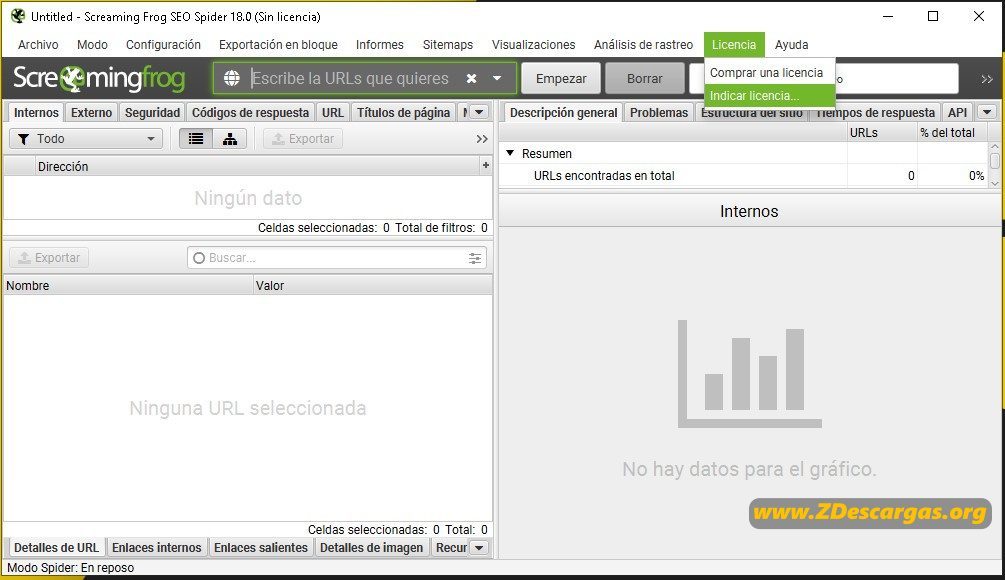Select the Internos tab
Viewport: 1005px width, 580px height.
(36, 112)
